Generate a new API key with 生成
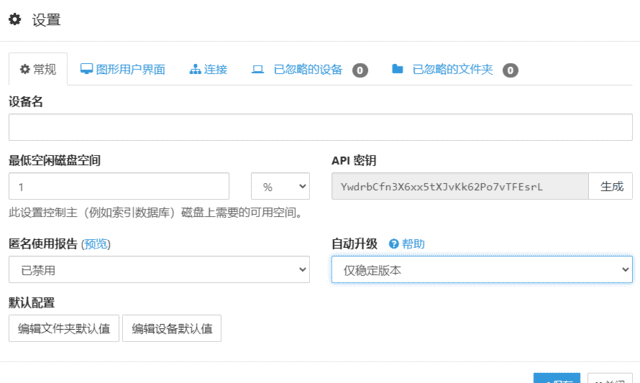The image size is (640, 383). click(611, 187)
